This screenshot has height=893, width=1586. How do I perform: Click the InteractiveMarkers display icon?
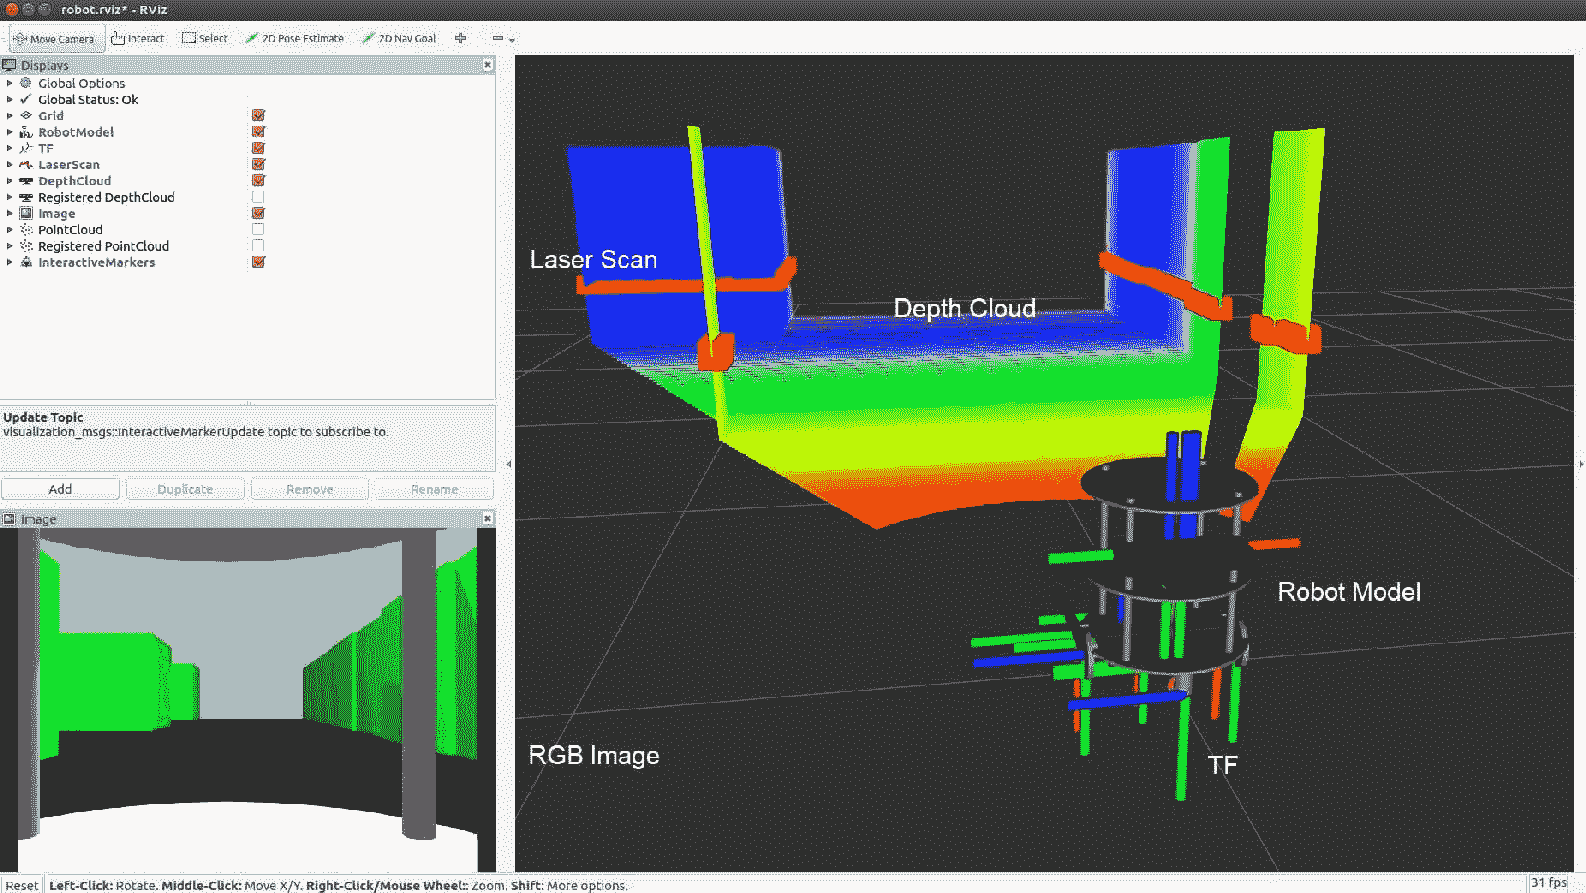pos(26,262)
